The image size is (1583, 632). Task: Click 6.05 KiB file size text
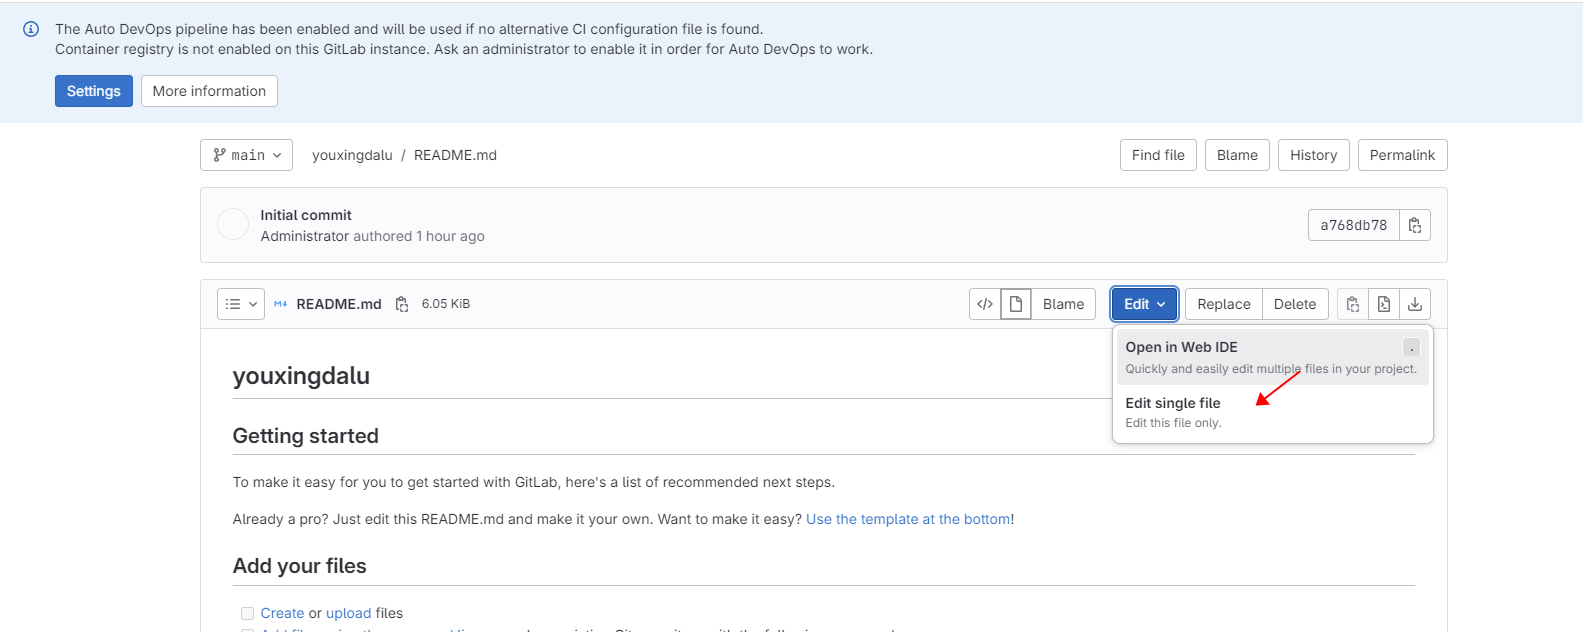(446, 304)
